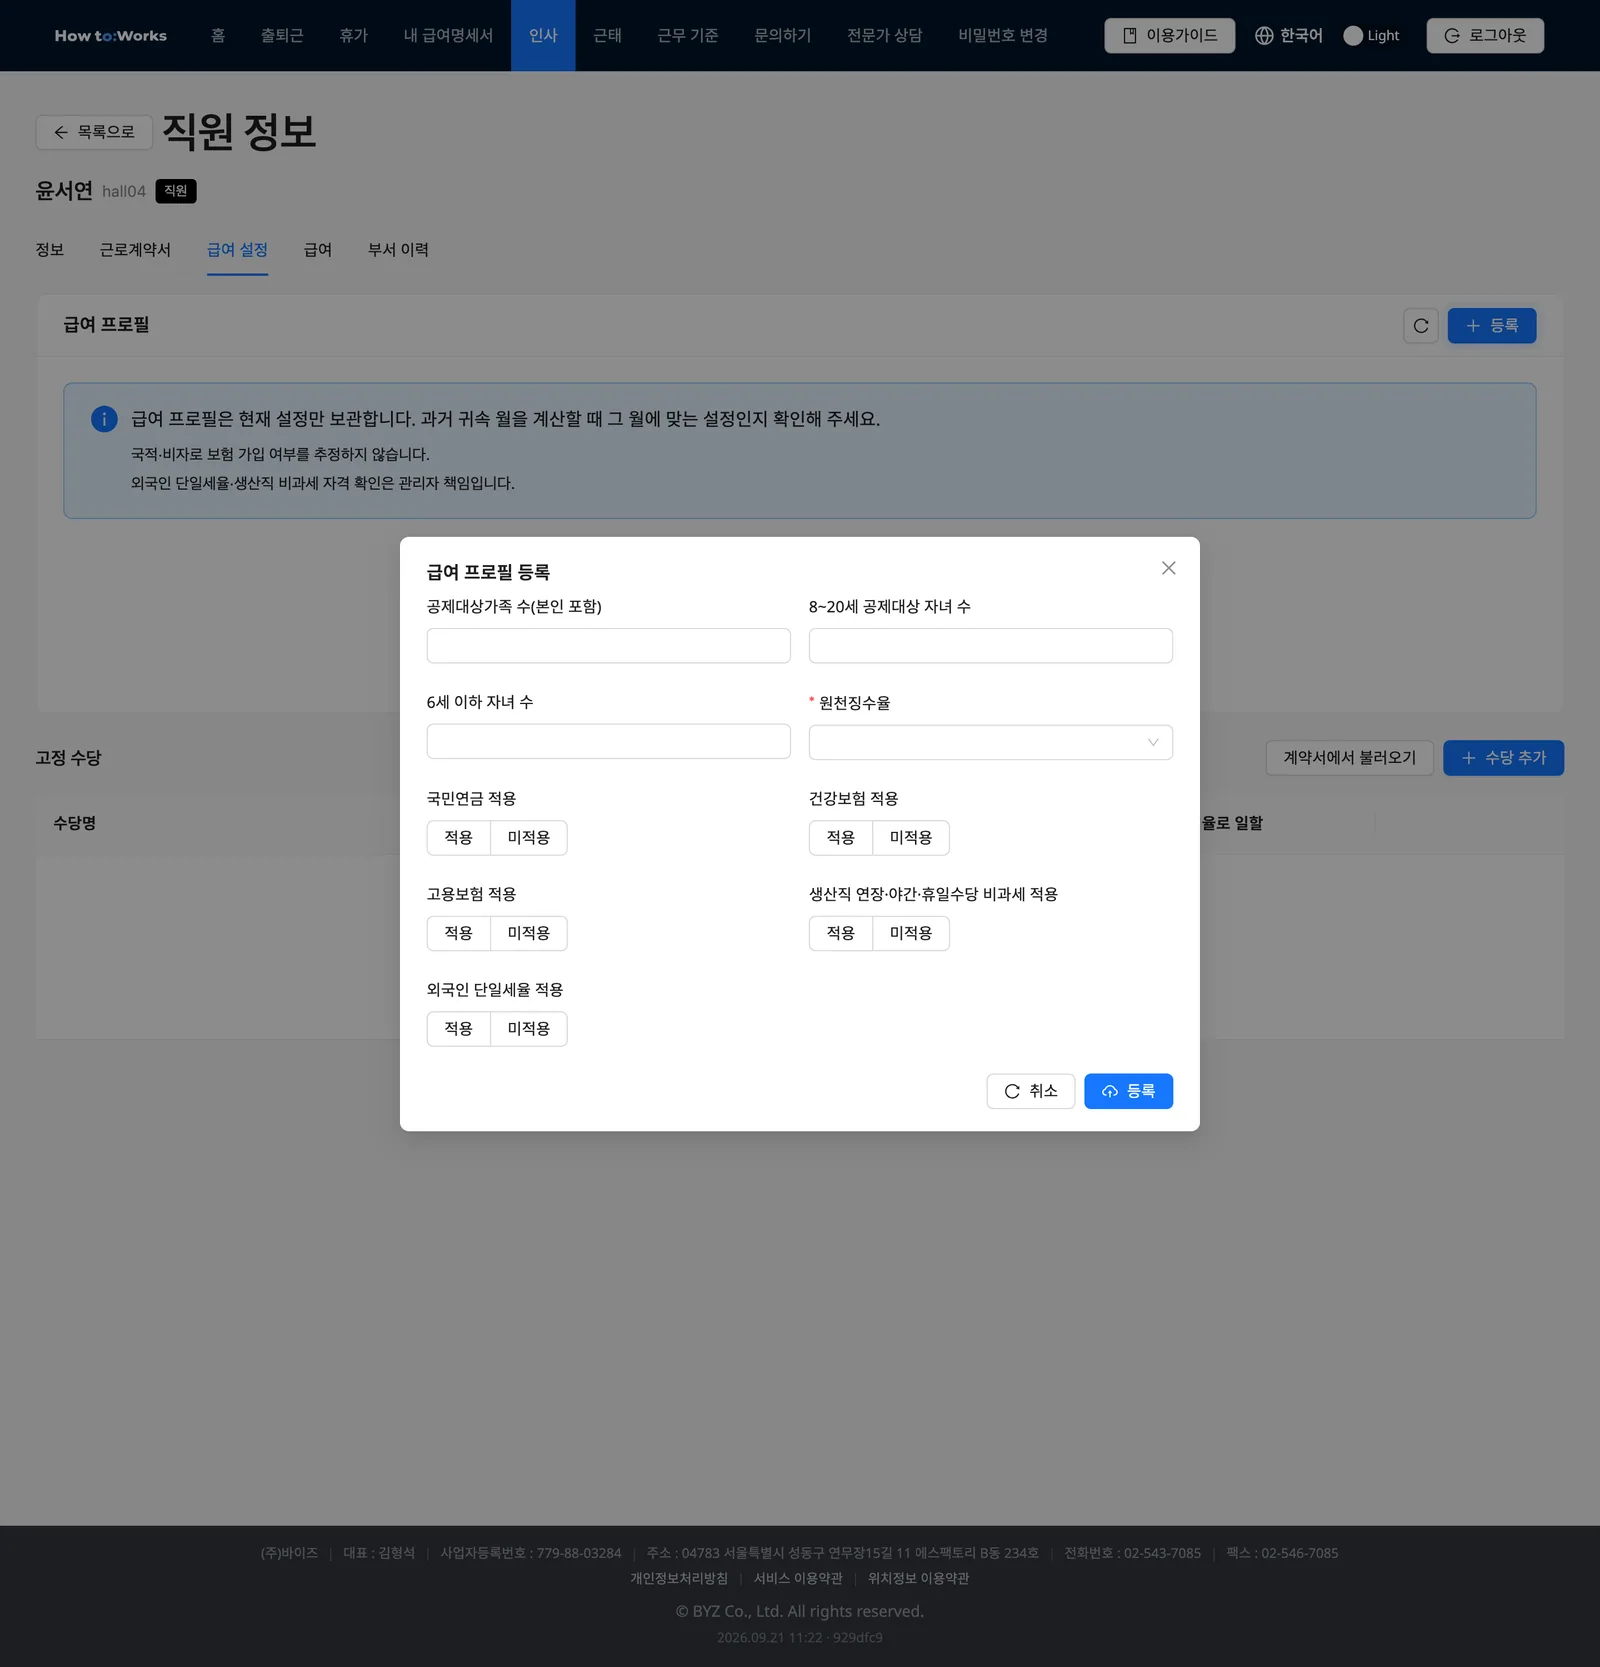Open the 원천징수율 dropdown
Image resolution: width=1600 pixels, height=1667 pixels.
coord(990,742)
